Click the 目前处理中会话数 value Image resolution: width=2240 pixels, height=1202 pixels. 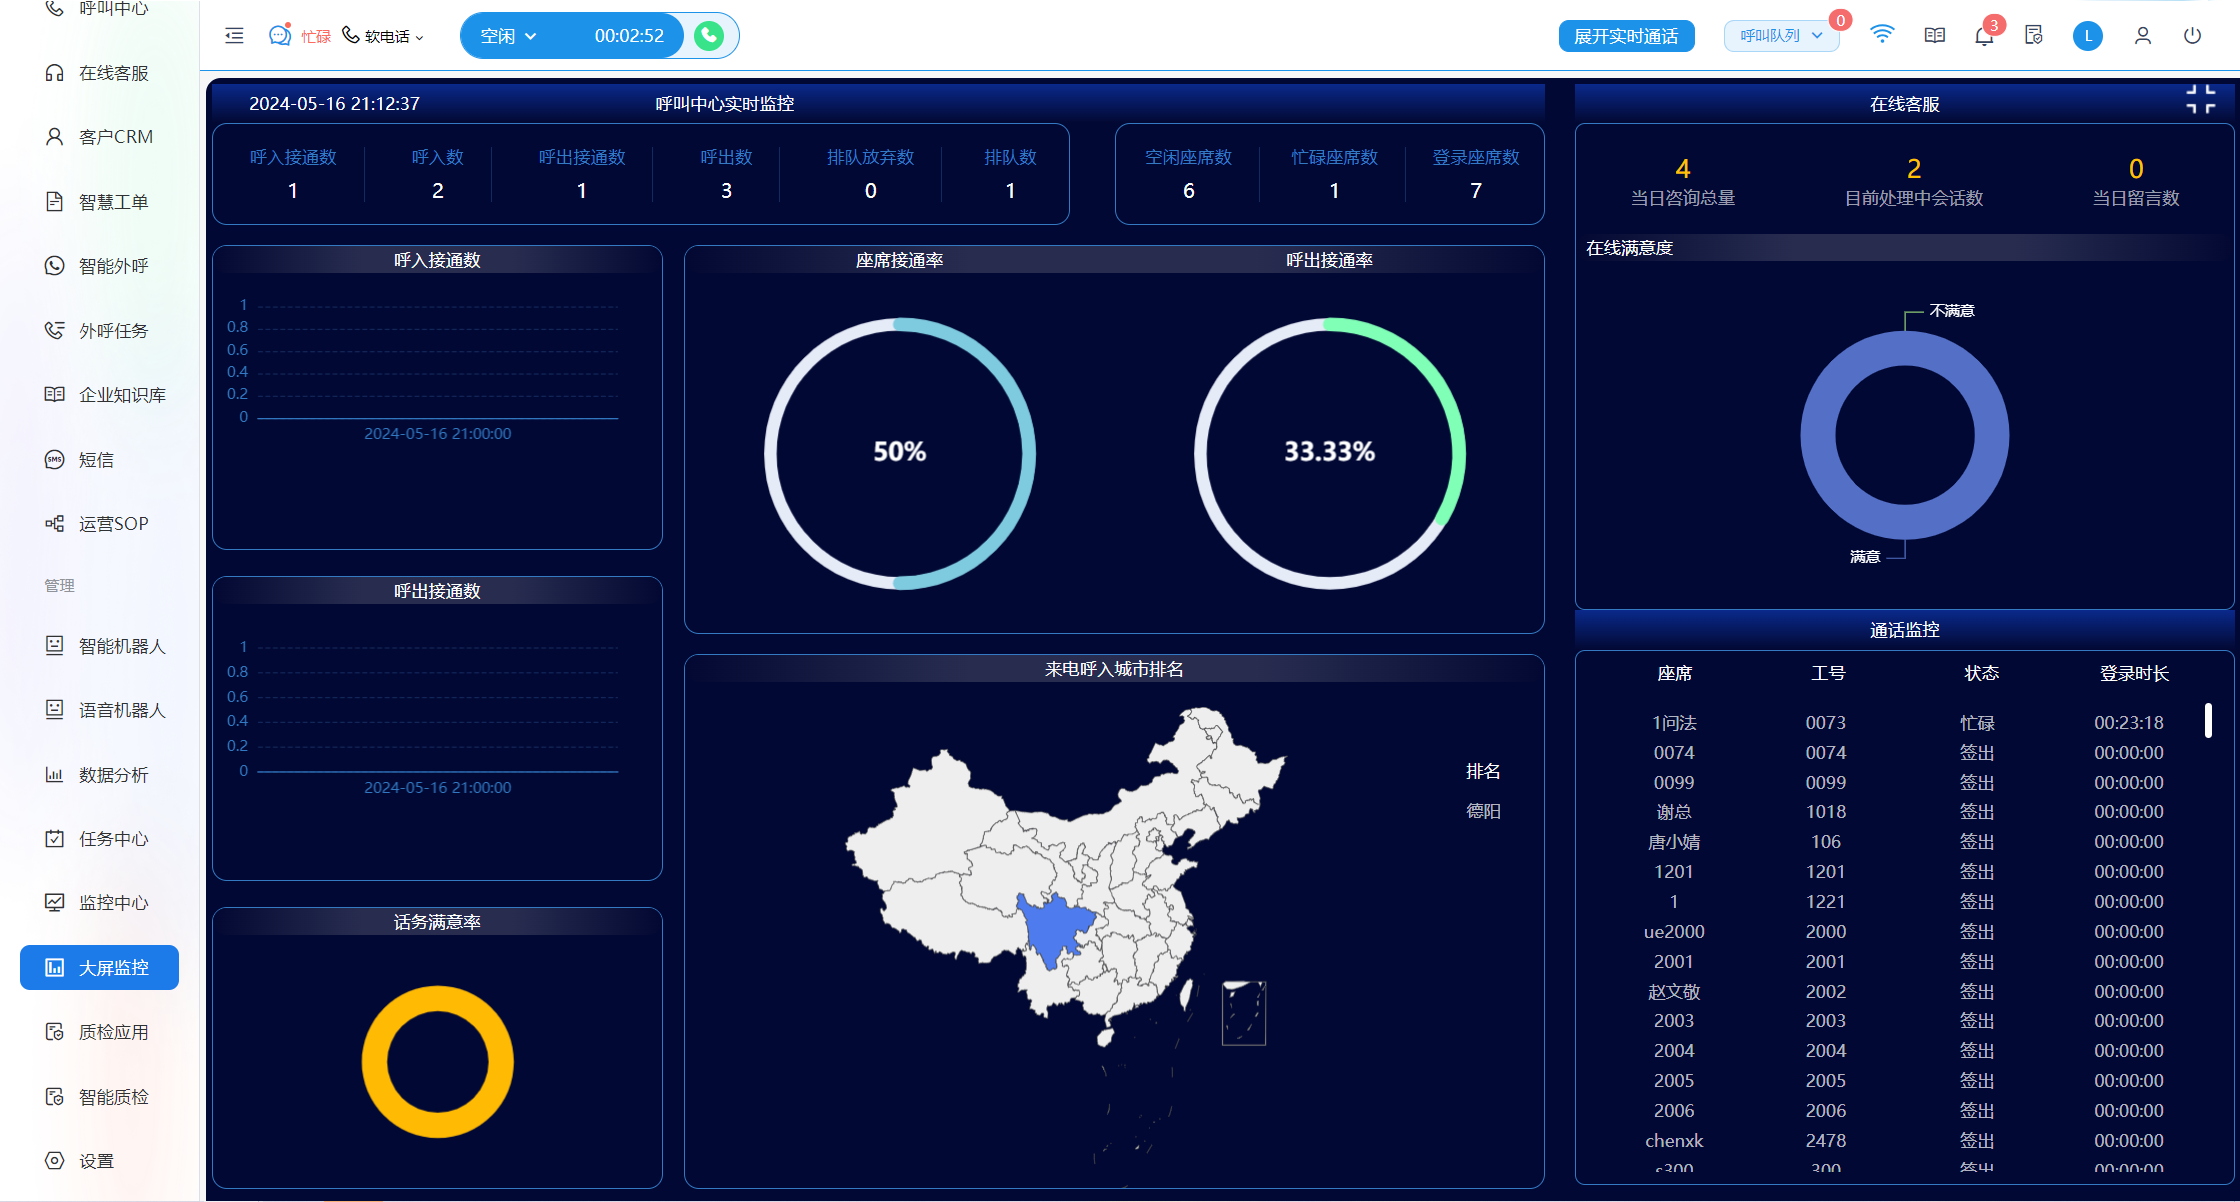(1913, 168)
